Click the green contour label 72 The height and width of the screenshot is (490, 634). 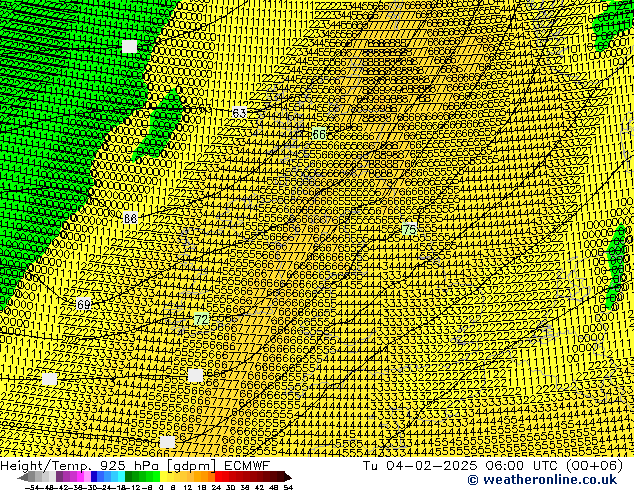(x=201, y=319)
